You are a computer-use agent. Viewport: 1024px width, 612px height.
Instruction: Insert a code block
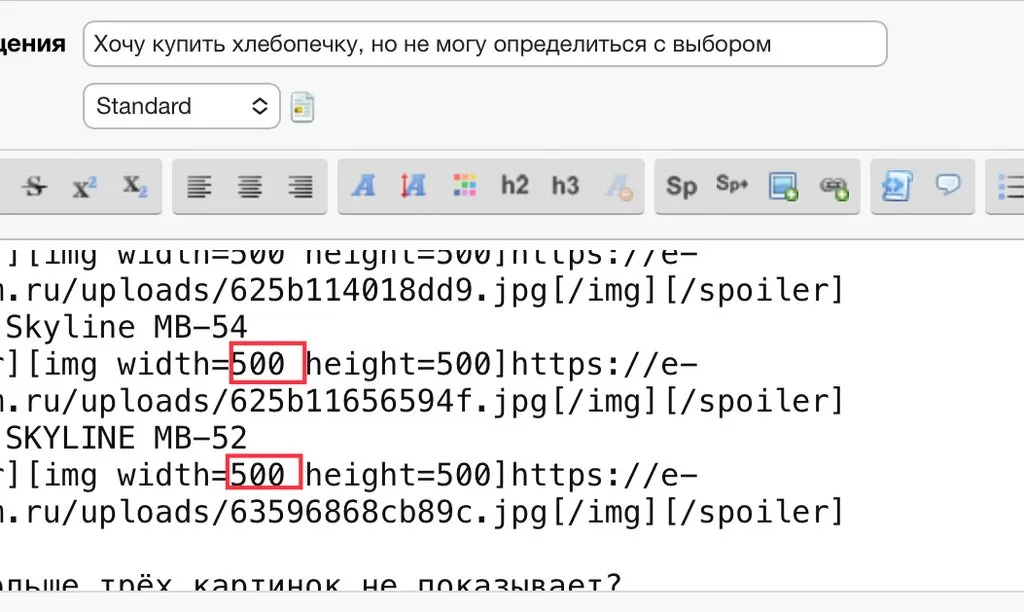(896, 186)
